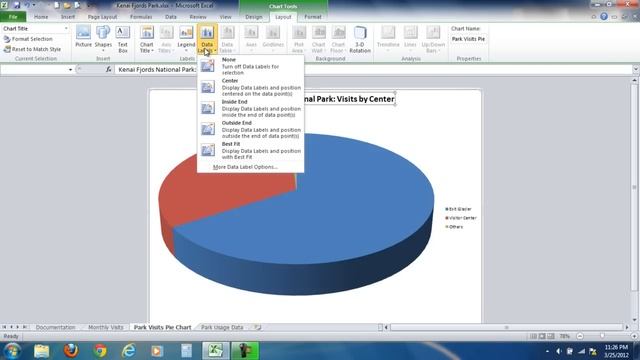Image resolution: width=640 pixels, height=360 pixels.
Task: Switch to the Review tab
Action: click(198, 17)
